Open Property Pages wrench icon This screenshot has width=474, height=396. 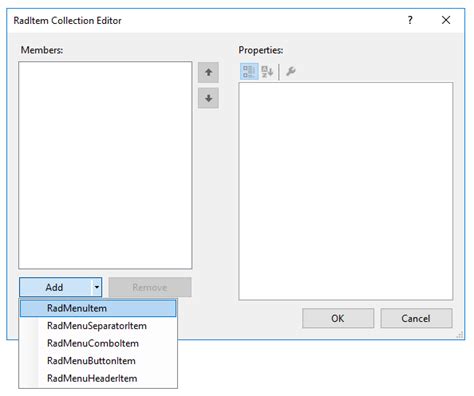[291, 71]
